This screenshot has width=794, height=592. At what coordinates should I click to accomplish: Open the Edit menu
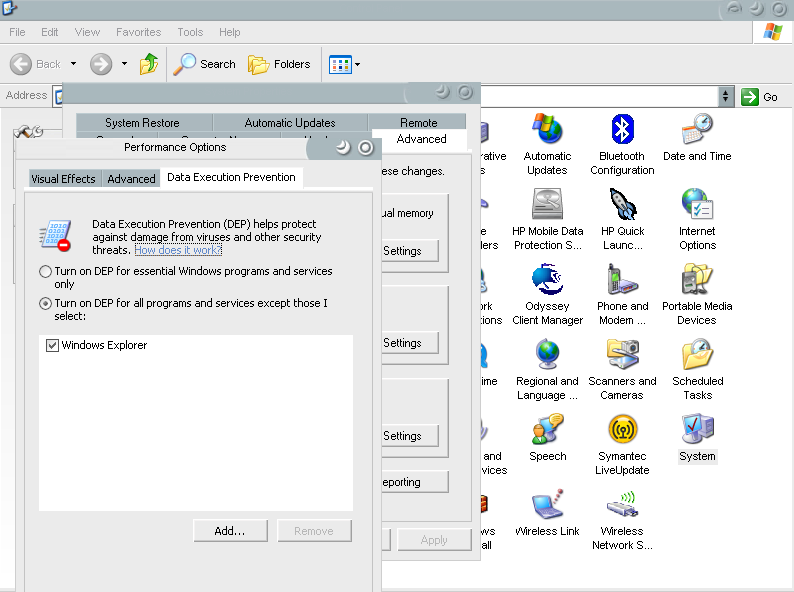(50, 32)
